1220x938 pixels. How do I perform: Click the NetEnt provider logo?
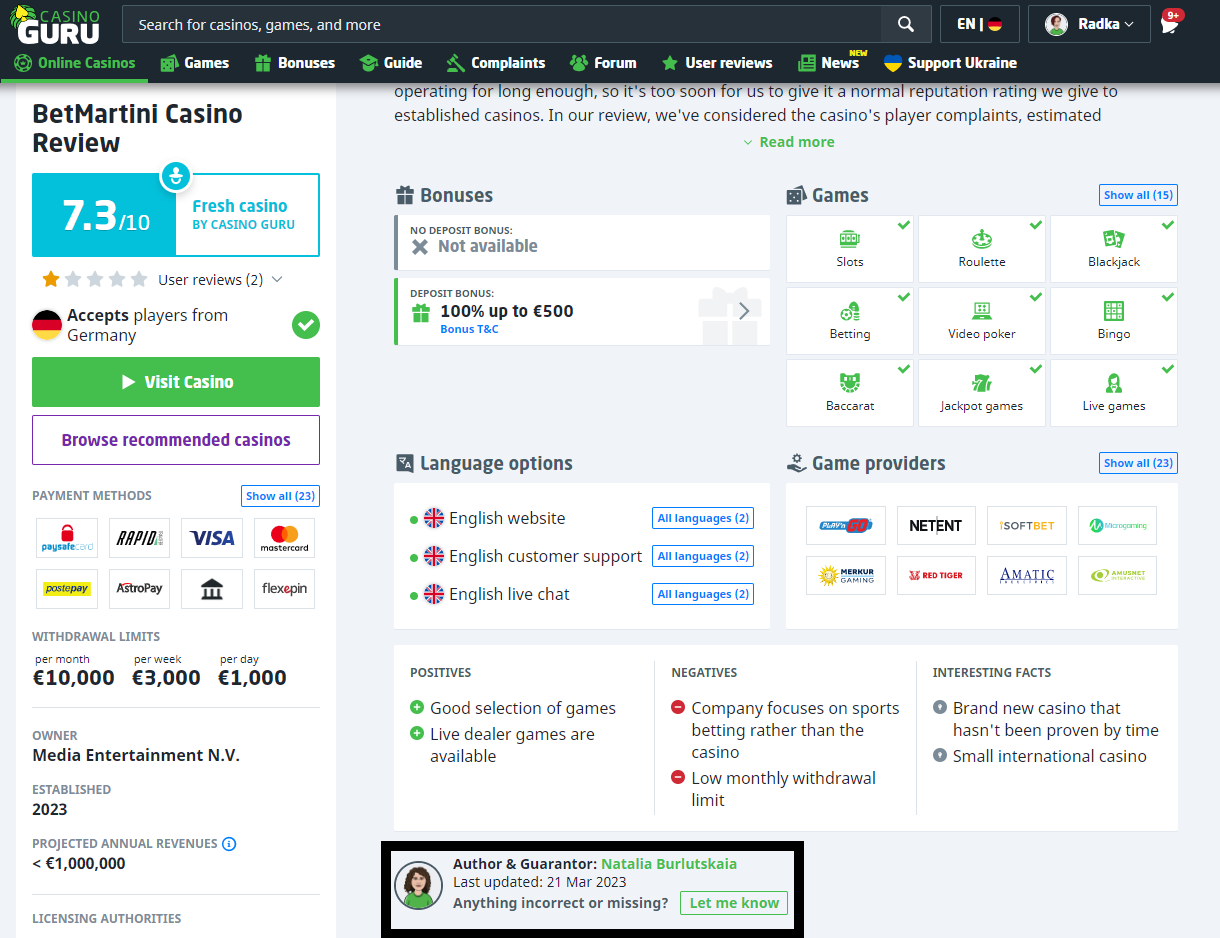click(935, 525)
